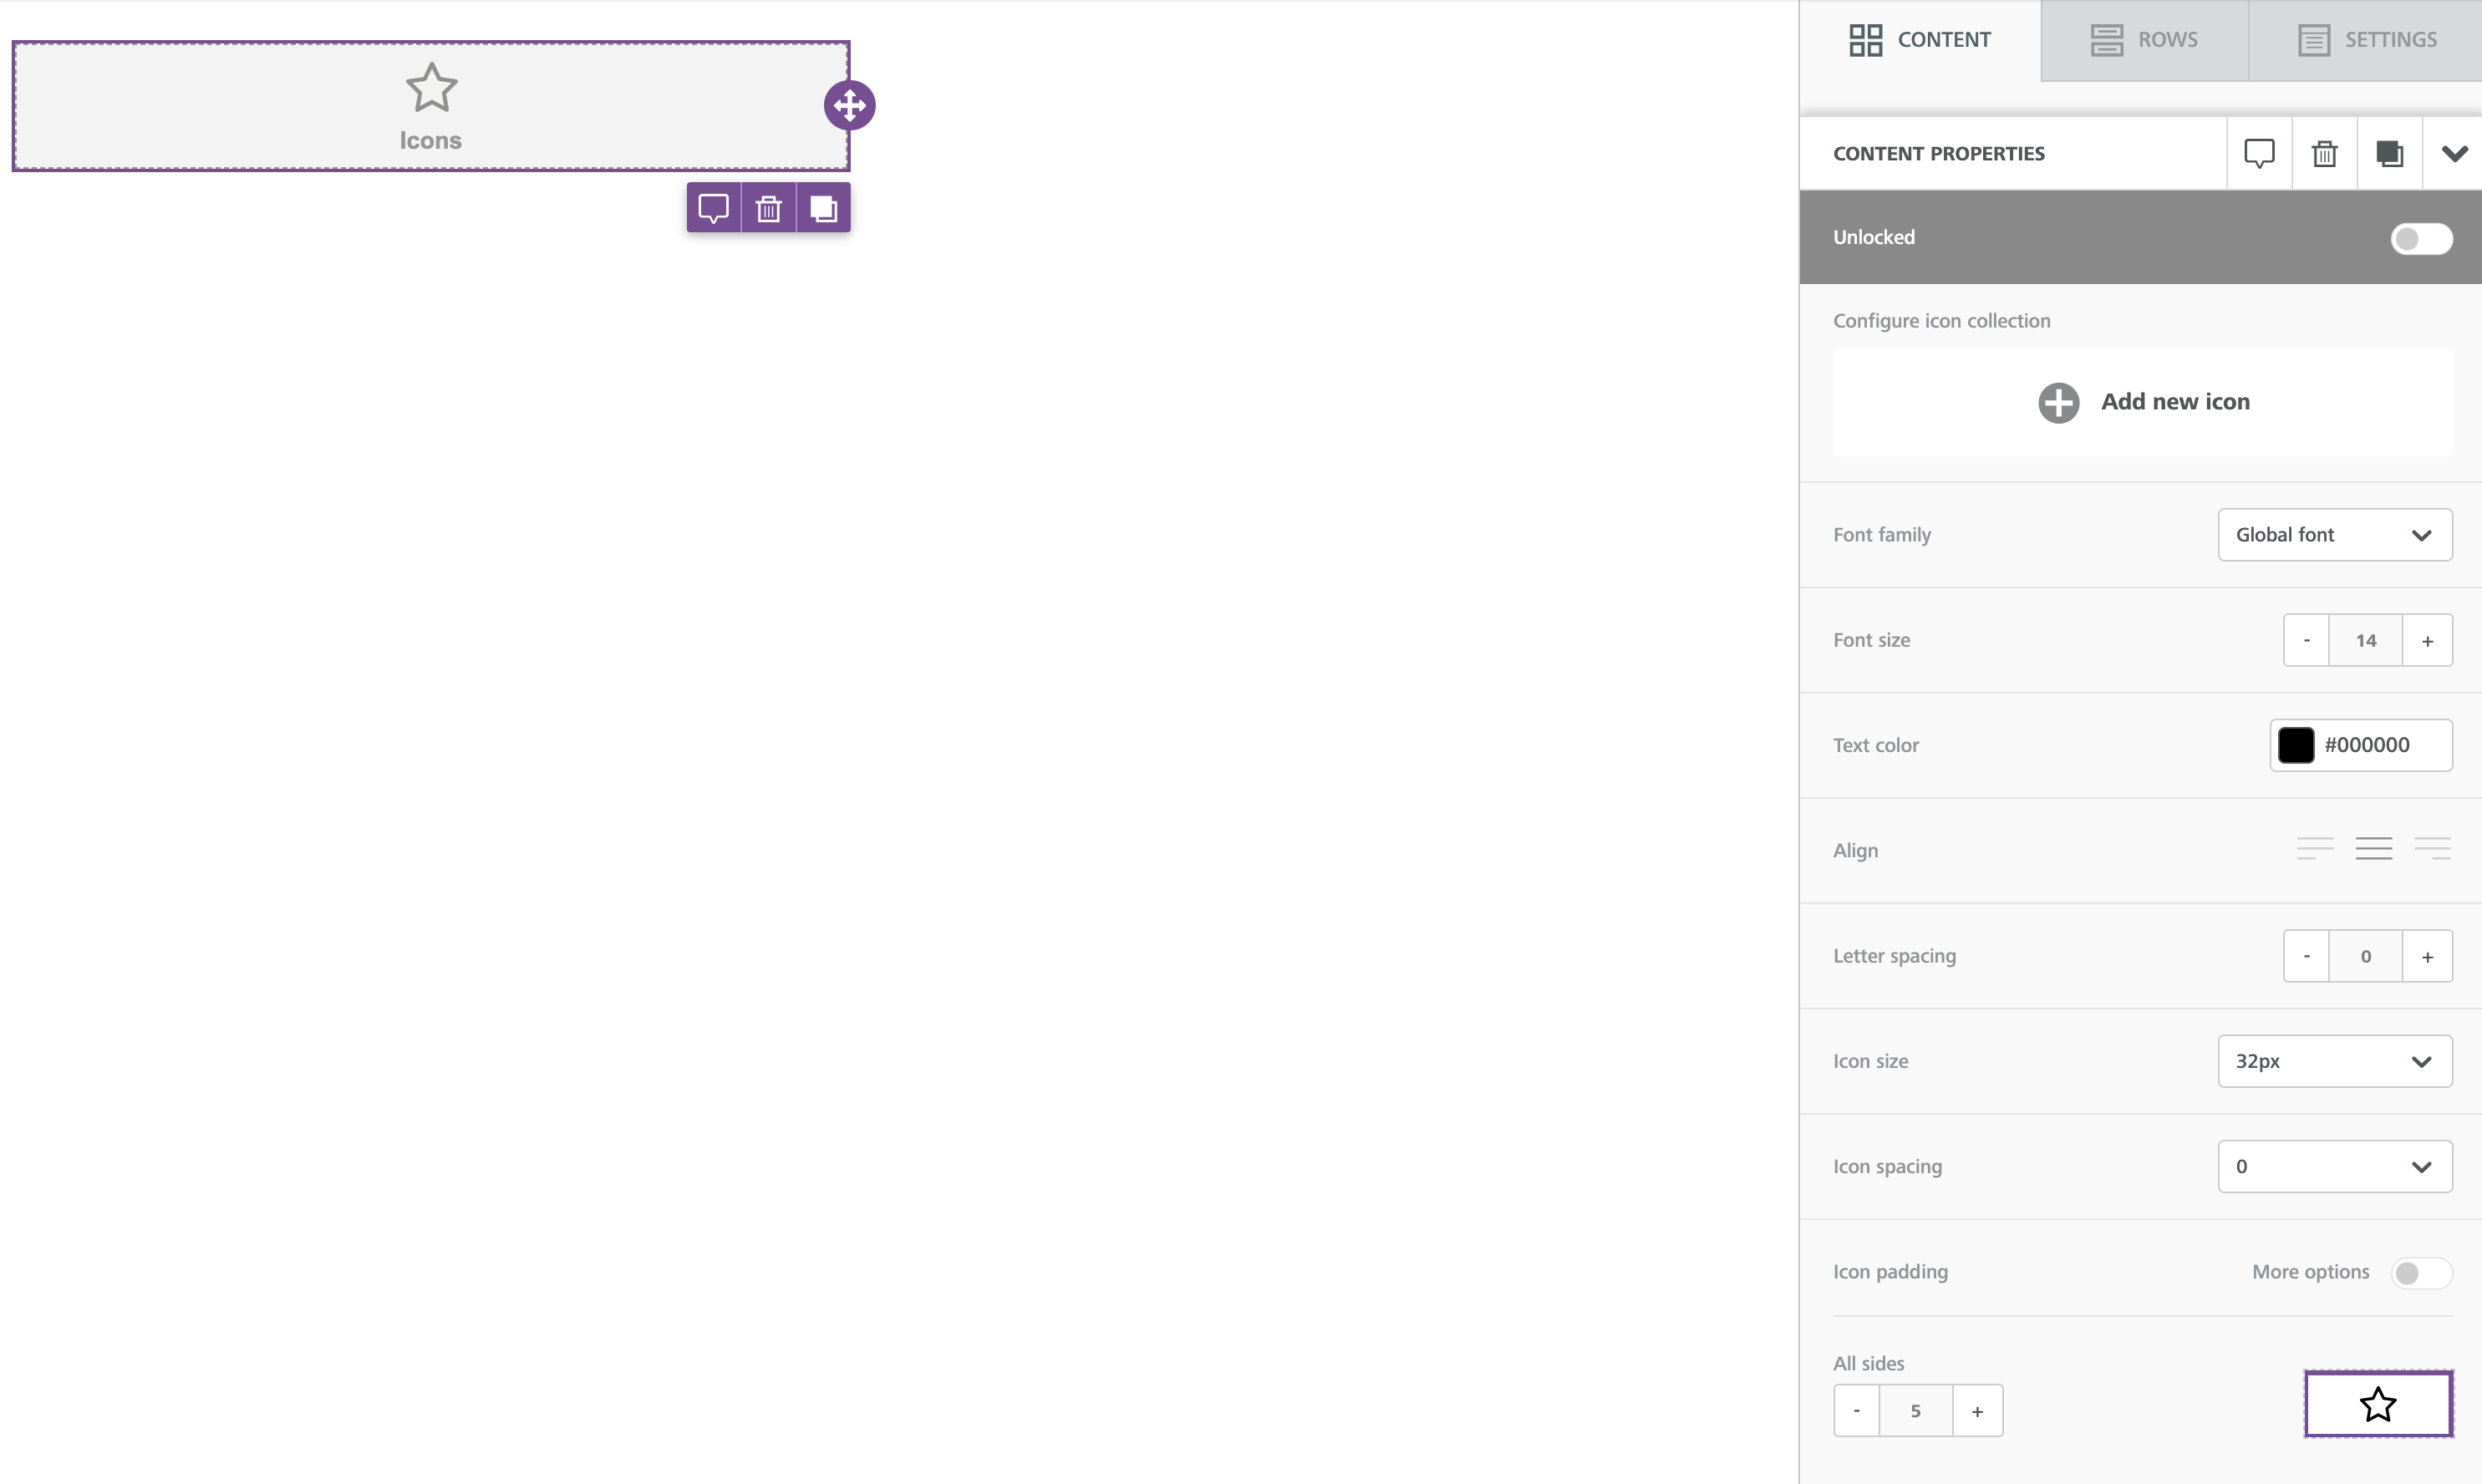
Task: Click the plus circle icon beside Add new icon
Action: [x=2058, y=402]
